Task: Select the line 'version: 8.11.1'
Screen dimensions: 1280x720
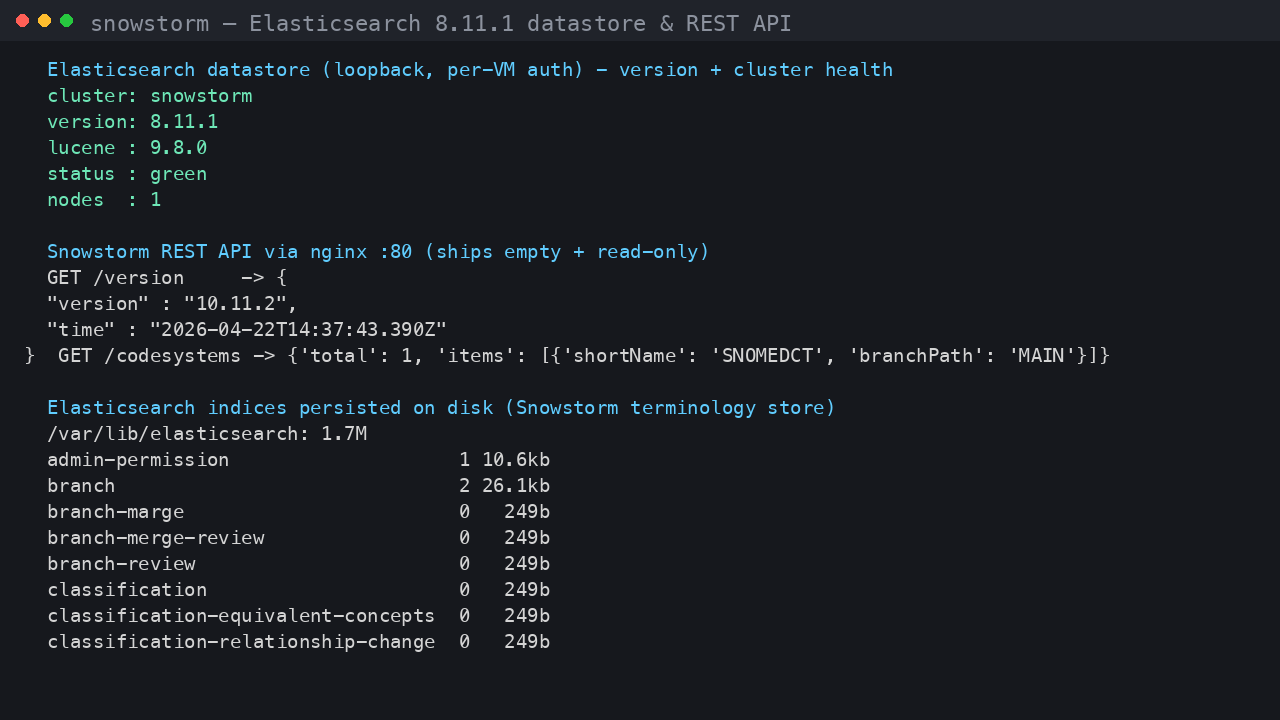Action: (133, 122)
